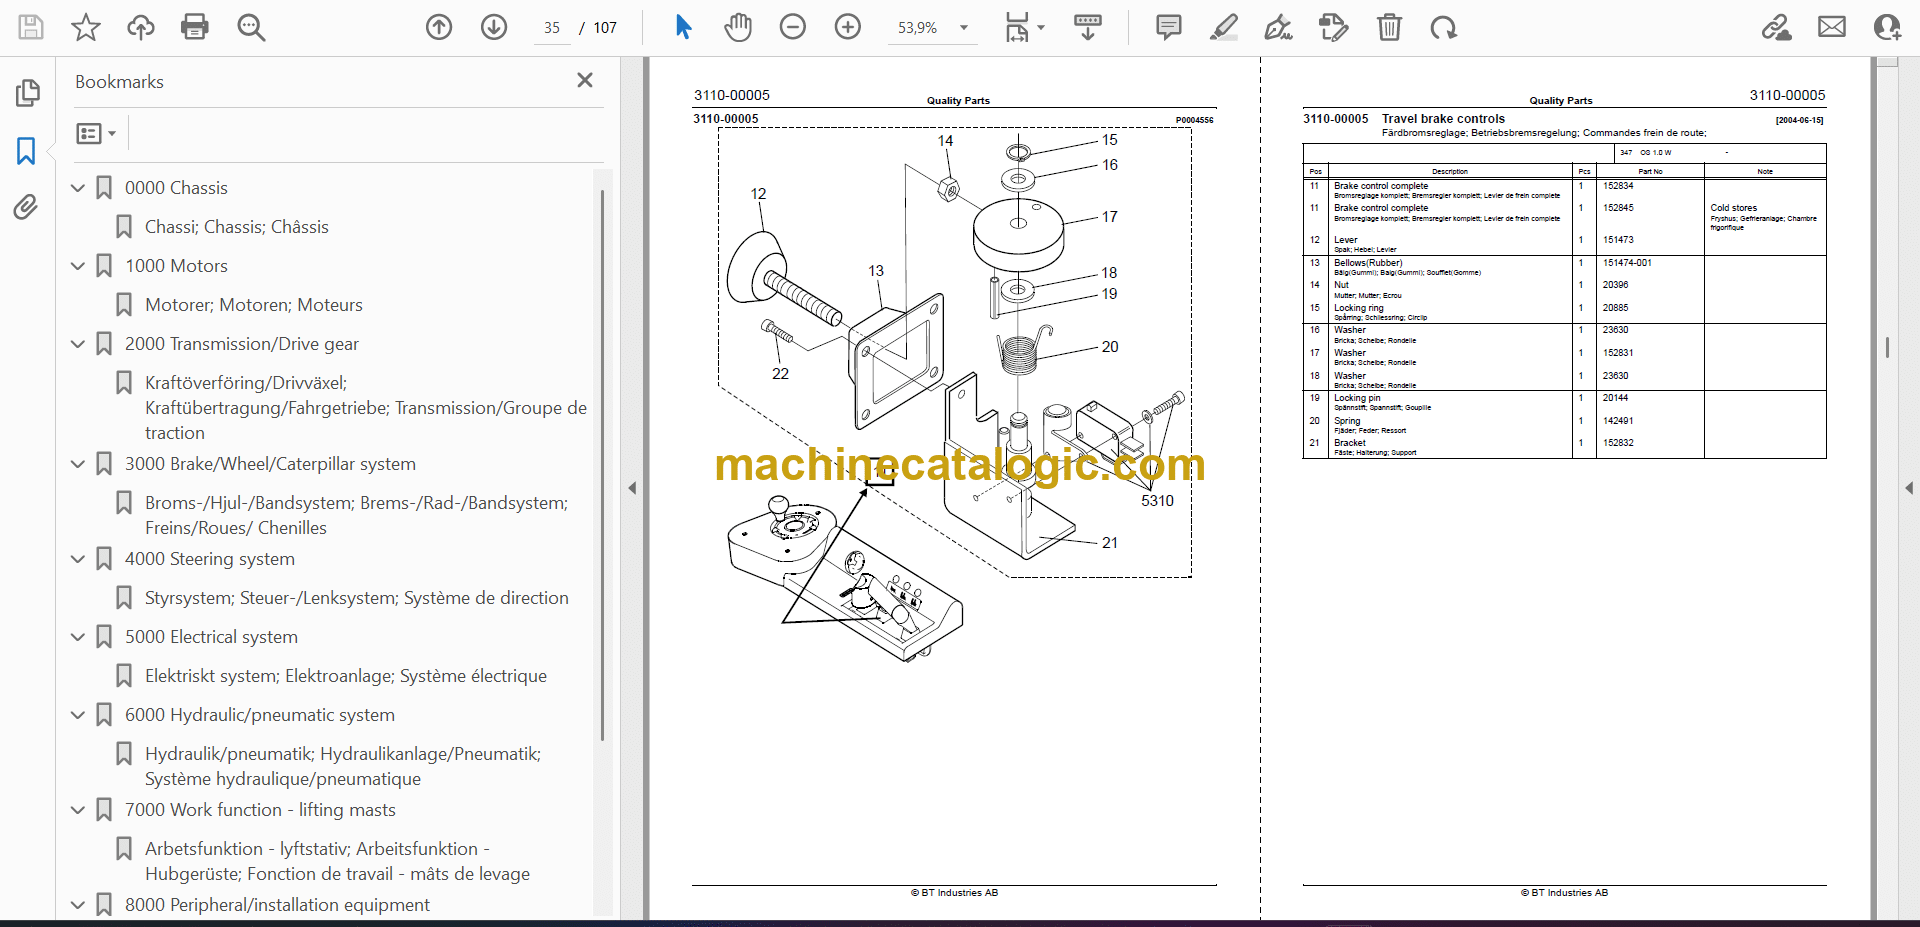Close the Bookmarks panel
The width and height of the screenshot is (1920, 927).
pos(585,80)
